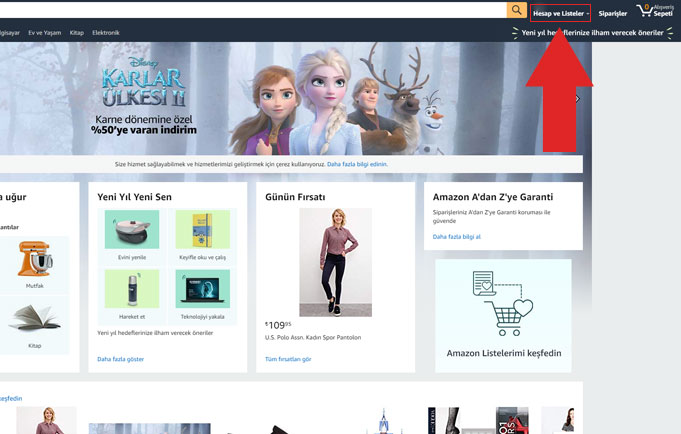Viewport: 681px width, 434px height.
Task: Go to Siparişler orders page
Action: click(x=612, y=13)
